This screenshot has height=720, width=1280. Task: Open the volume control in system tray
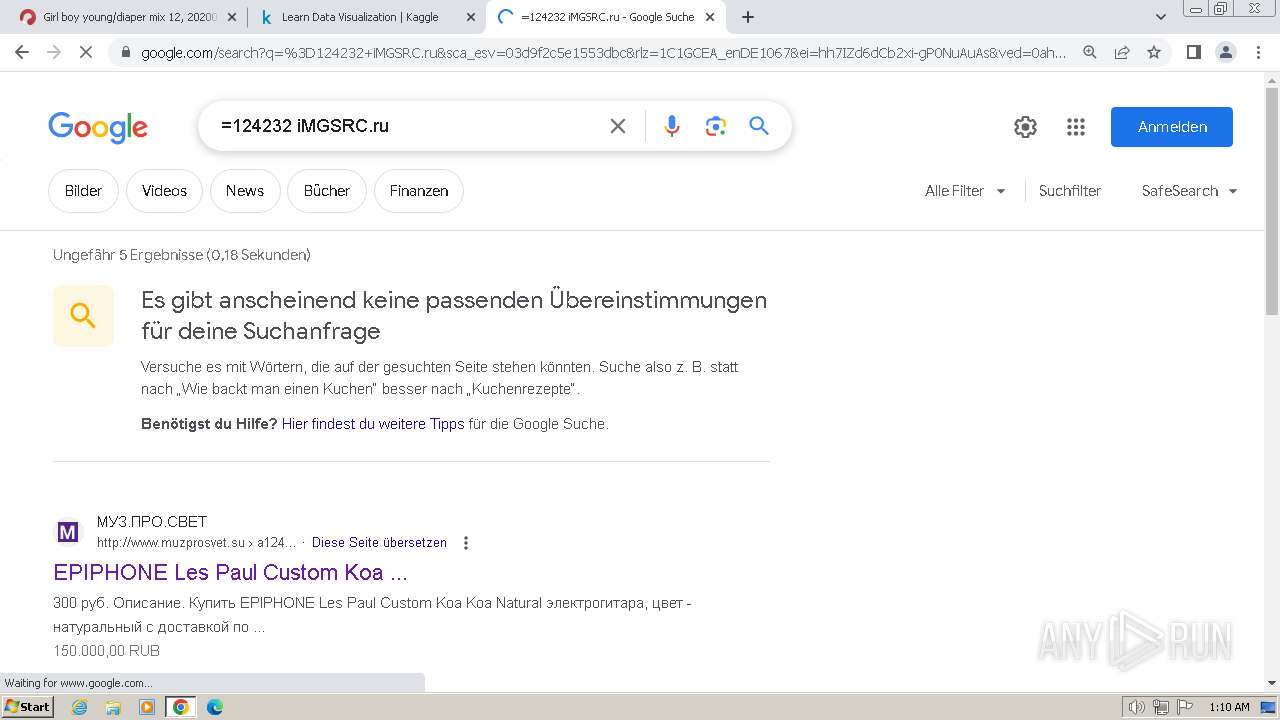point(1137,707)
